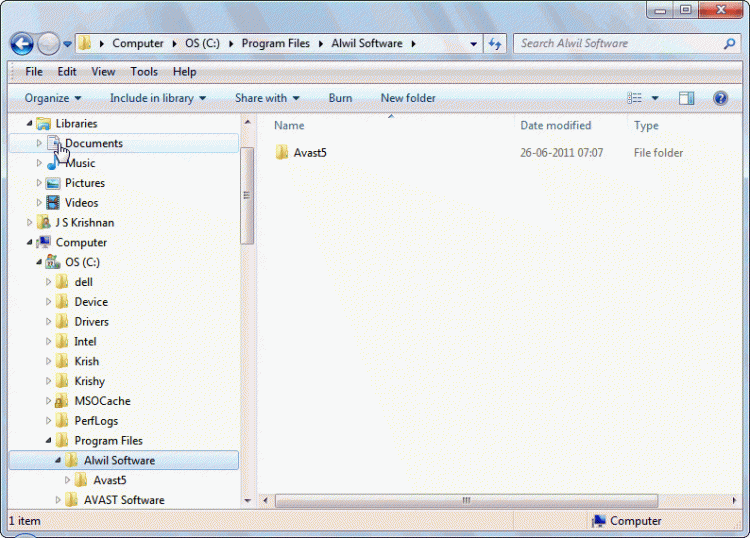Open the View menu
750x538 pixels.
tap(103, 72)
